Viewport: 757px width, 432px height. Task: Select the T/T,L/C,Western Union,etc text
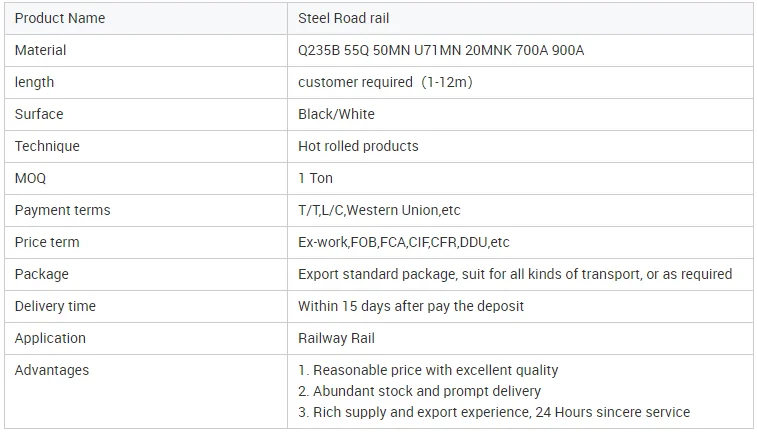(x=379, y=210)
